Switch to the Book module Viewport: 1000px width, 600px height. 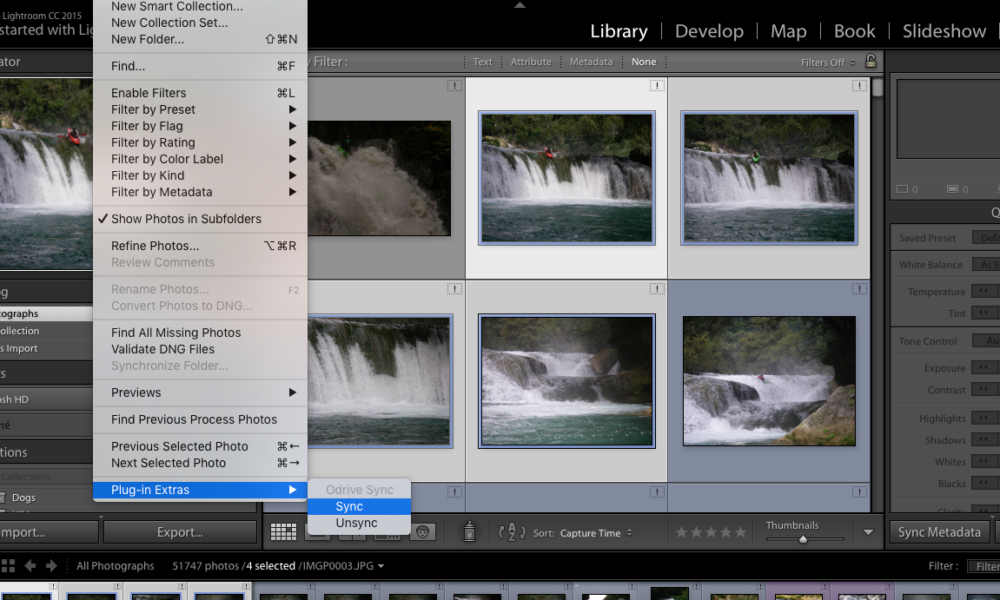coord(855,31)
